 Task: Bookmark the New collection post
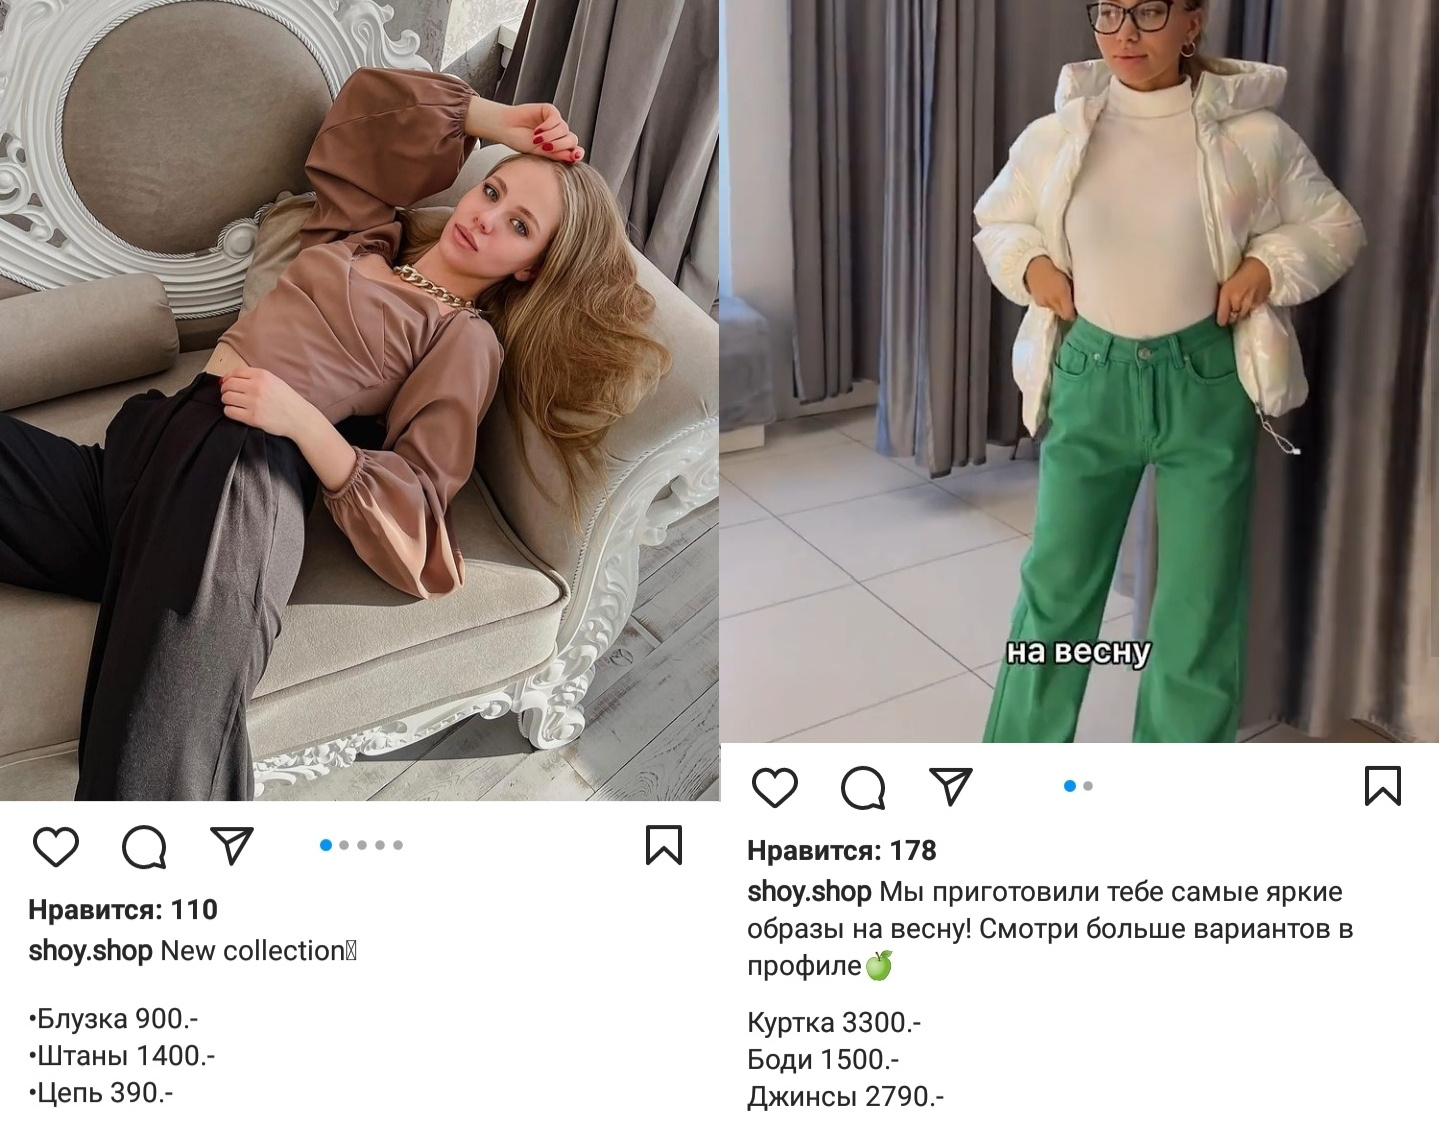tap(664, 845)
